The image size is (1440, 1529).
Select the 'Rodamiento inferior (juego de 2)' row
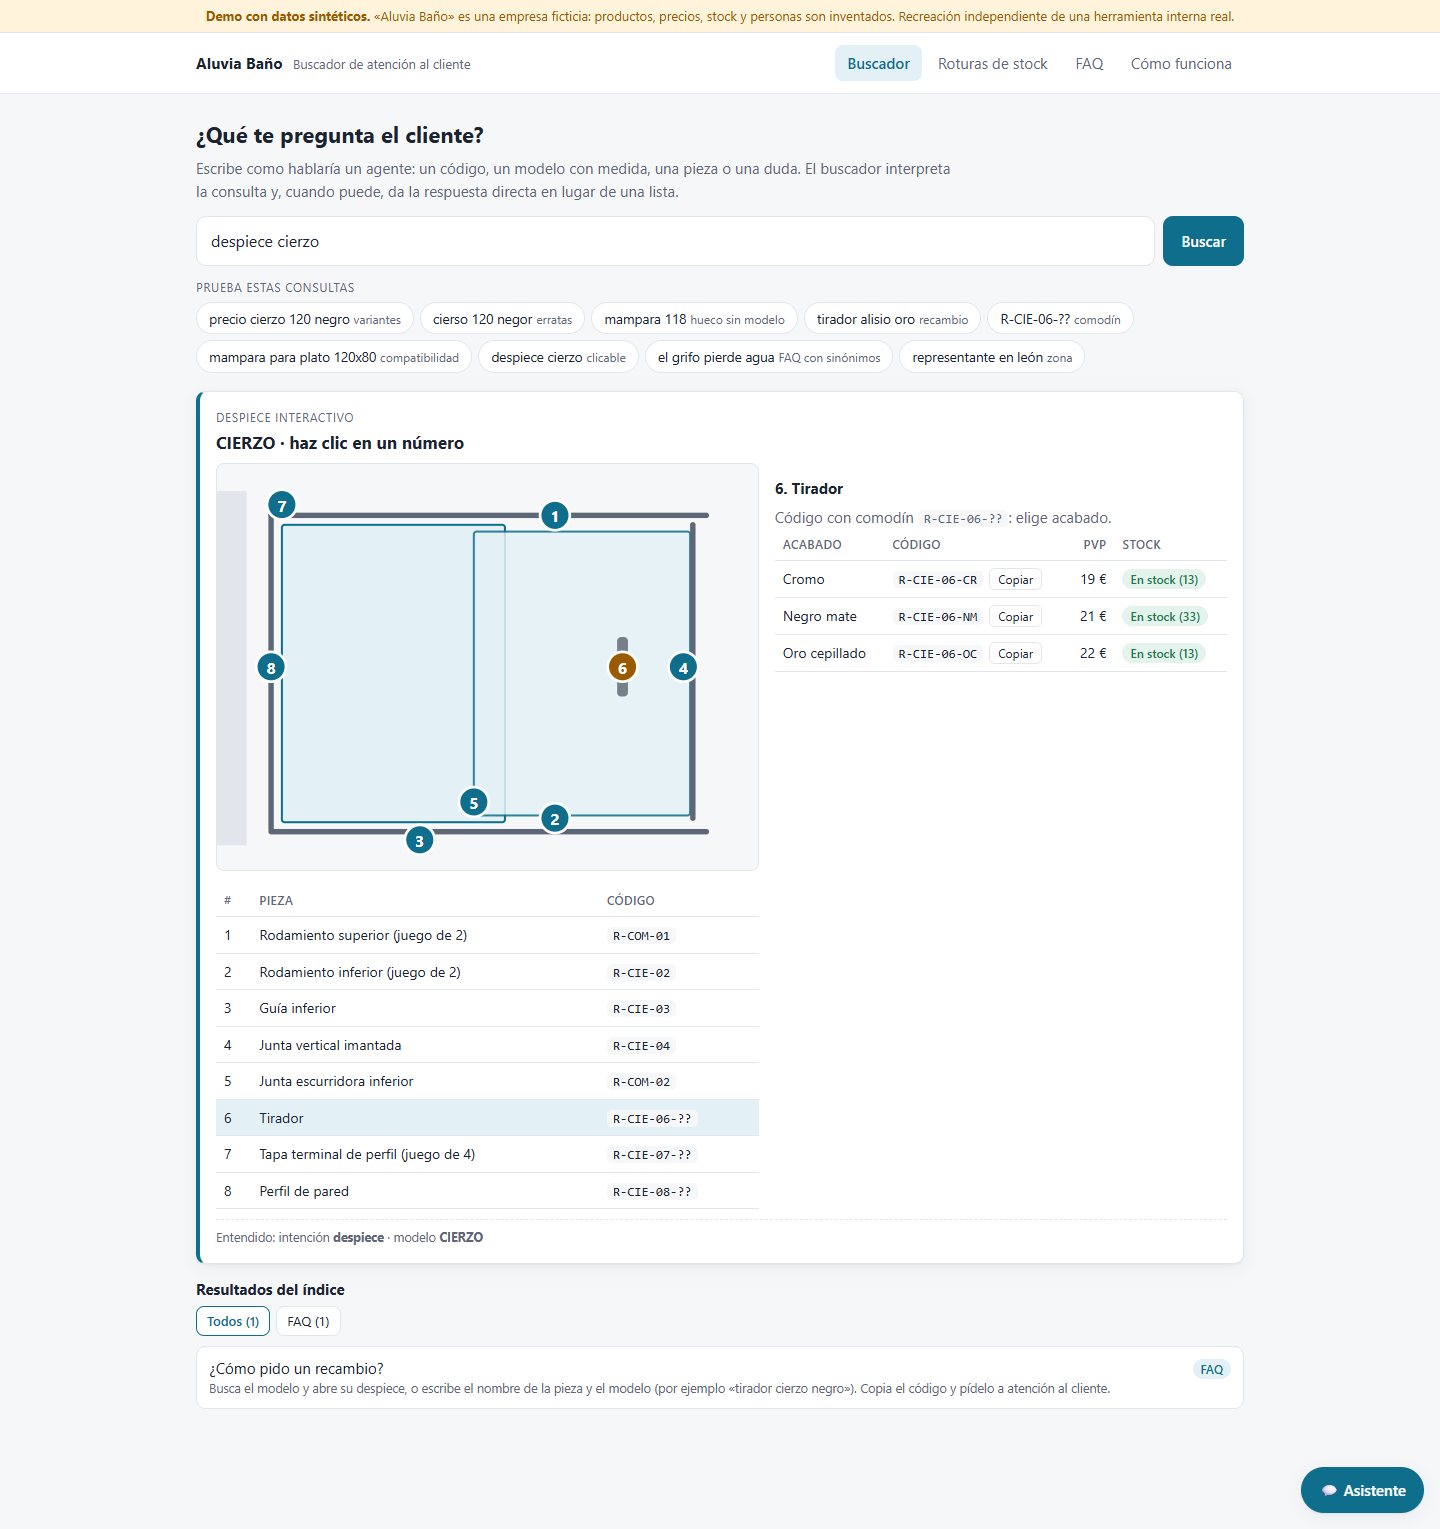tap(487, 972)
